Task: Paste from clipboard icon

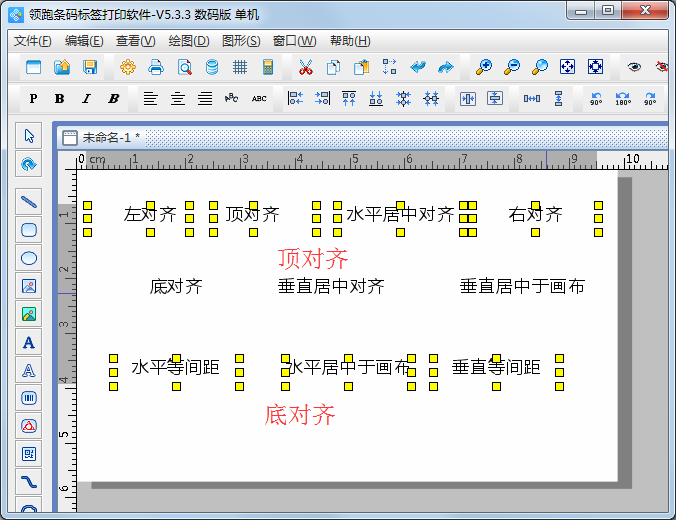Action: [x=362, y=67]
